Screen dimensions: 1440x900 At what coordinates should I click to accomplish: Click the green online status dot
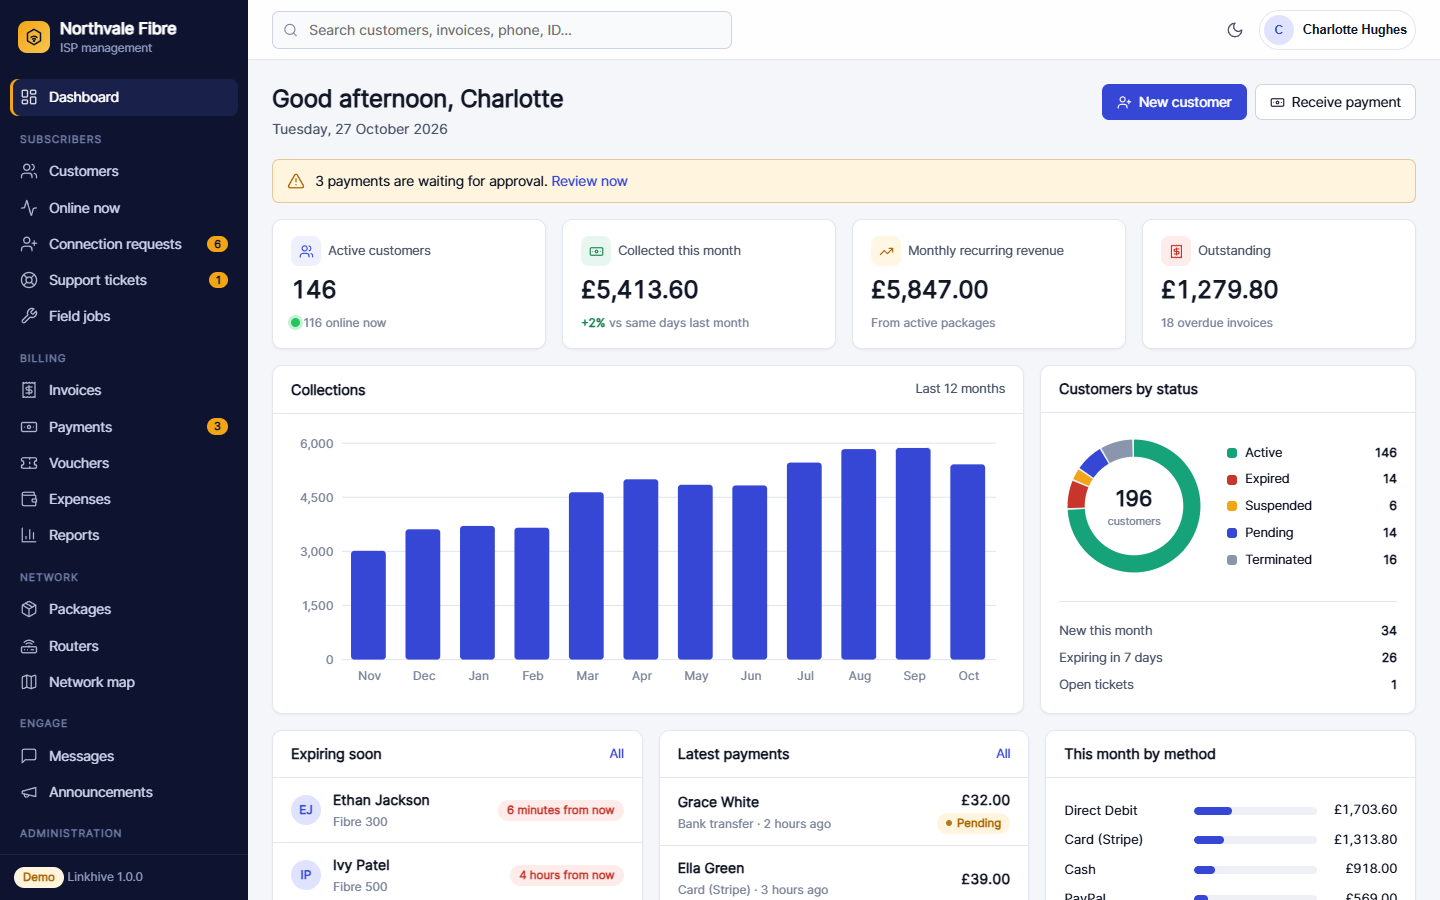[x=295, y=322]
